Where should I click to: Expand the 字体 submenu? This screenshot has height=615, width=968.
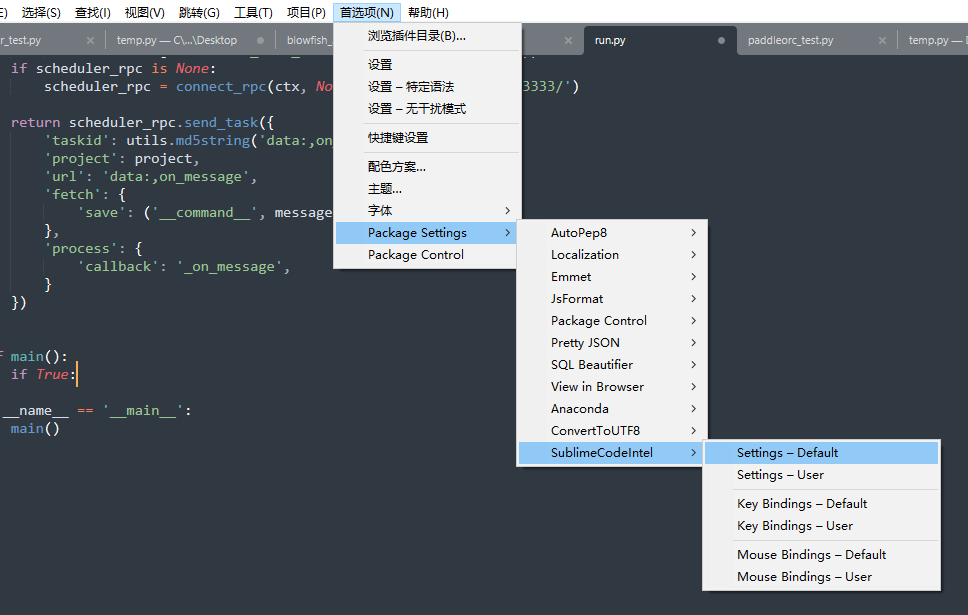tap(427, 211)
